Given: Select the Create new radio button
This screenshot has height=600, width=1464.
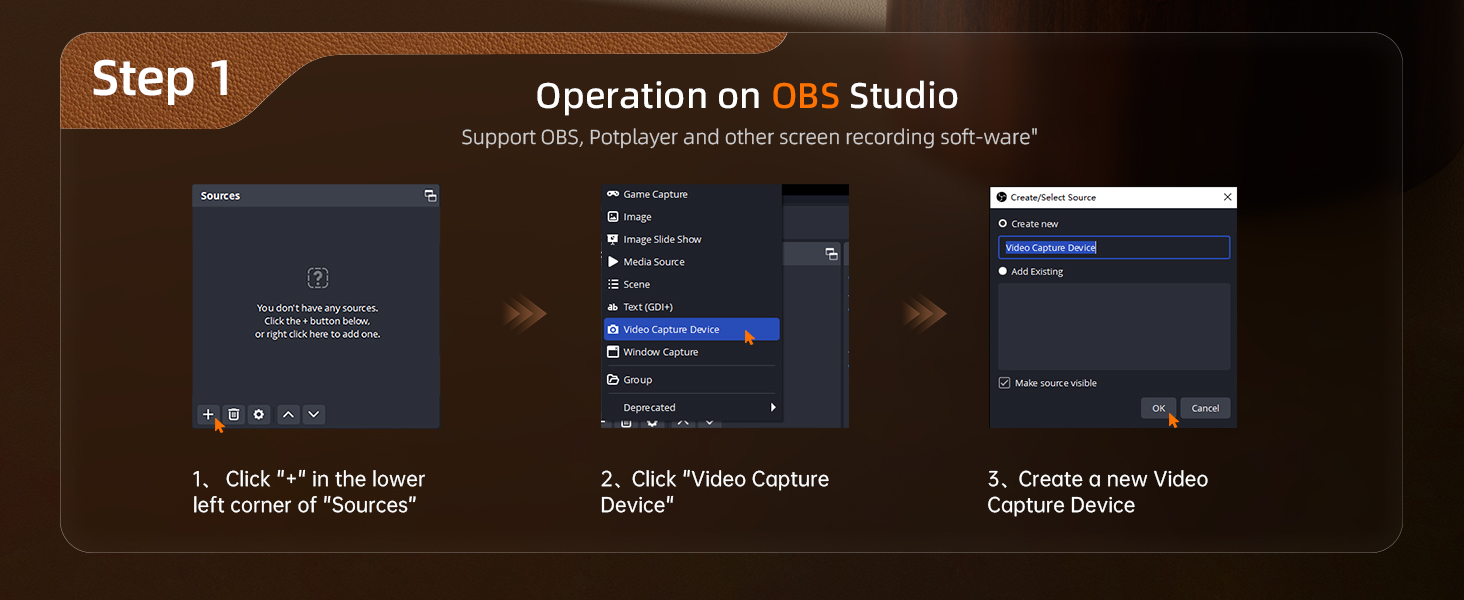Looking at the screenshot, I should click(x=1003, y=224).
